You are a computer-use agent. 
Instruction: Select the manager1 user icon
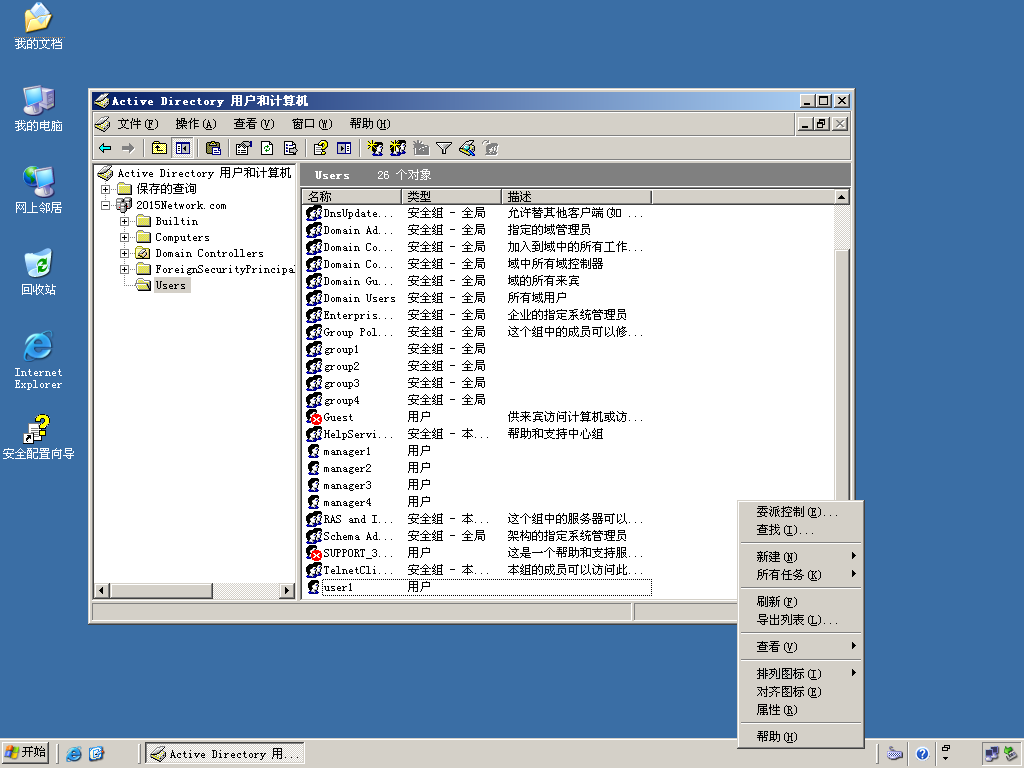coord(314,451)
